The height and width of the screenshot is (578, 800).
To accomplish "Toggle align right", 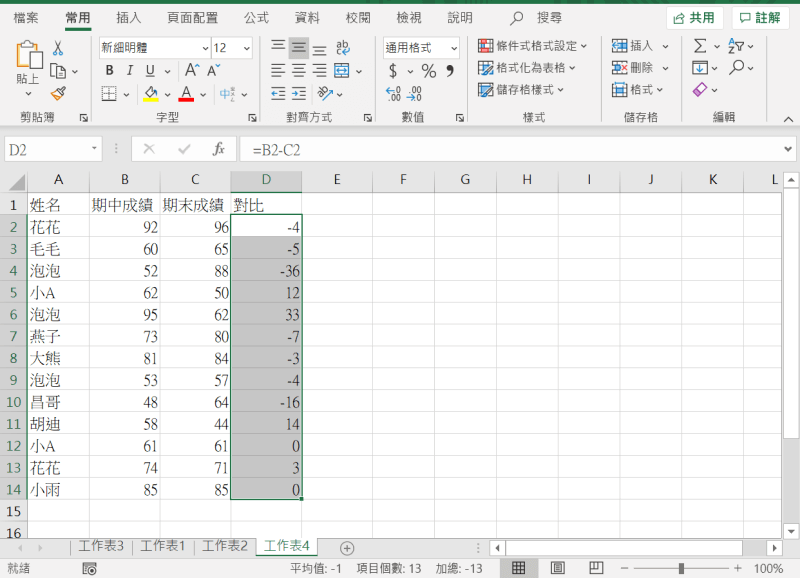I will coord(319,70).
